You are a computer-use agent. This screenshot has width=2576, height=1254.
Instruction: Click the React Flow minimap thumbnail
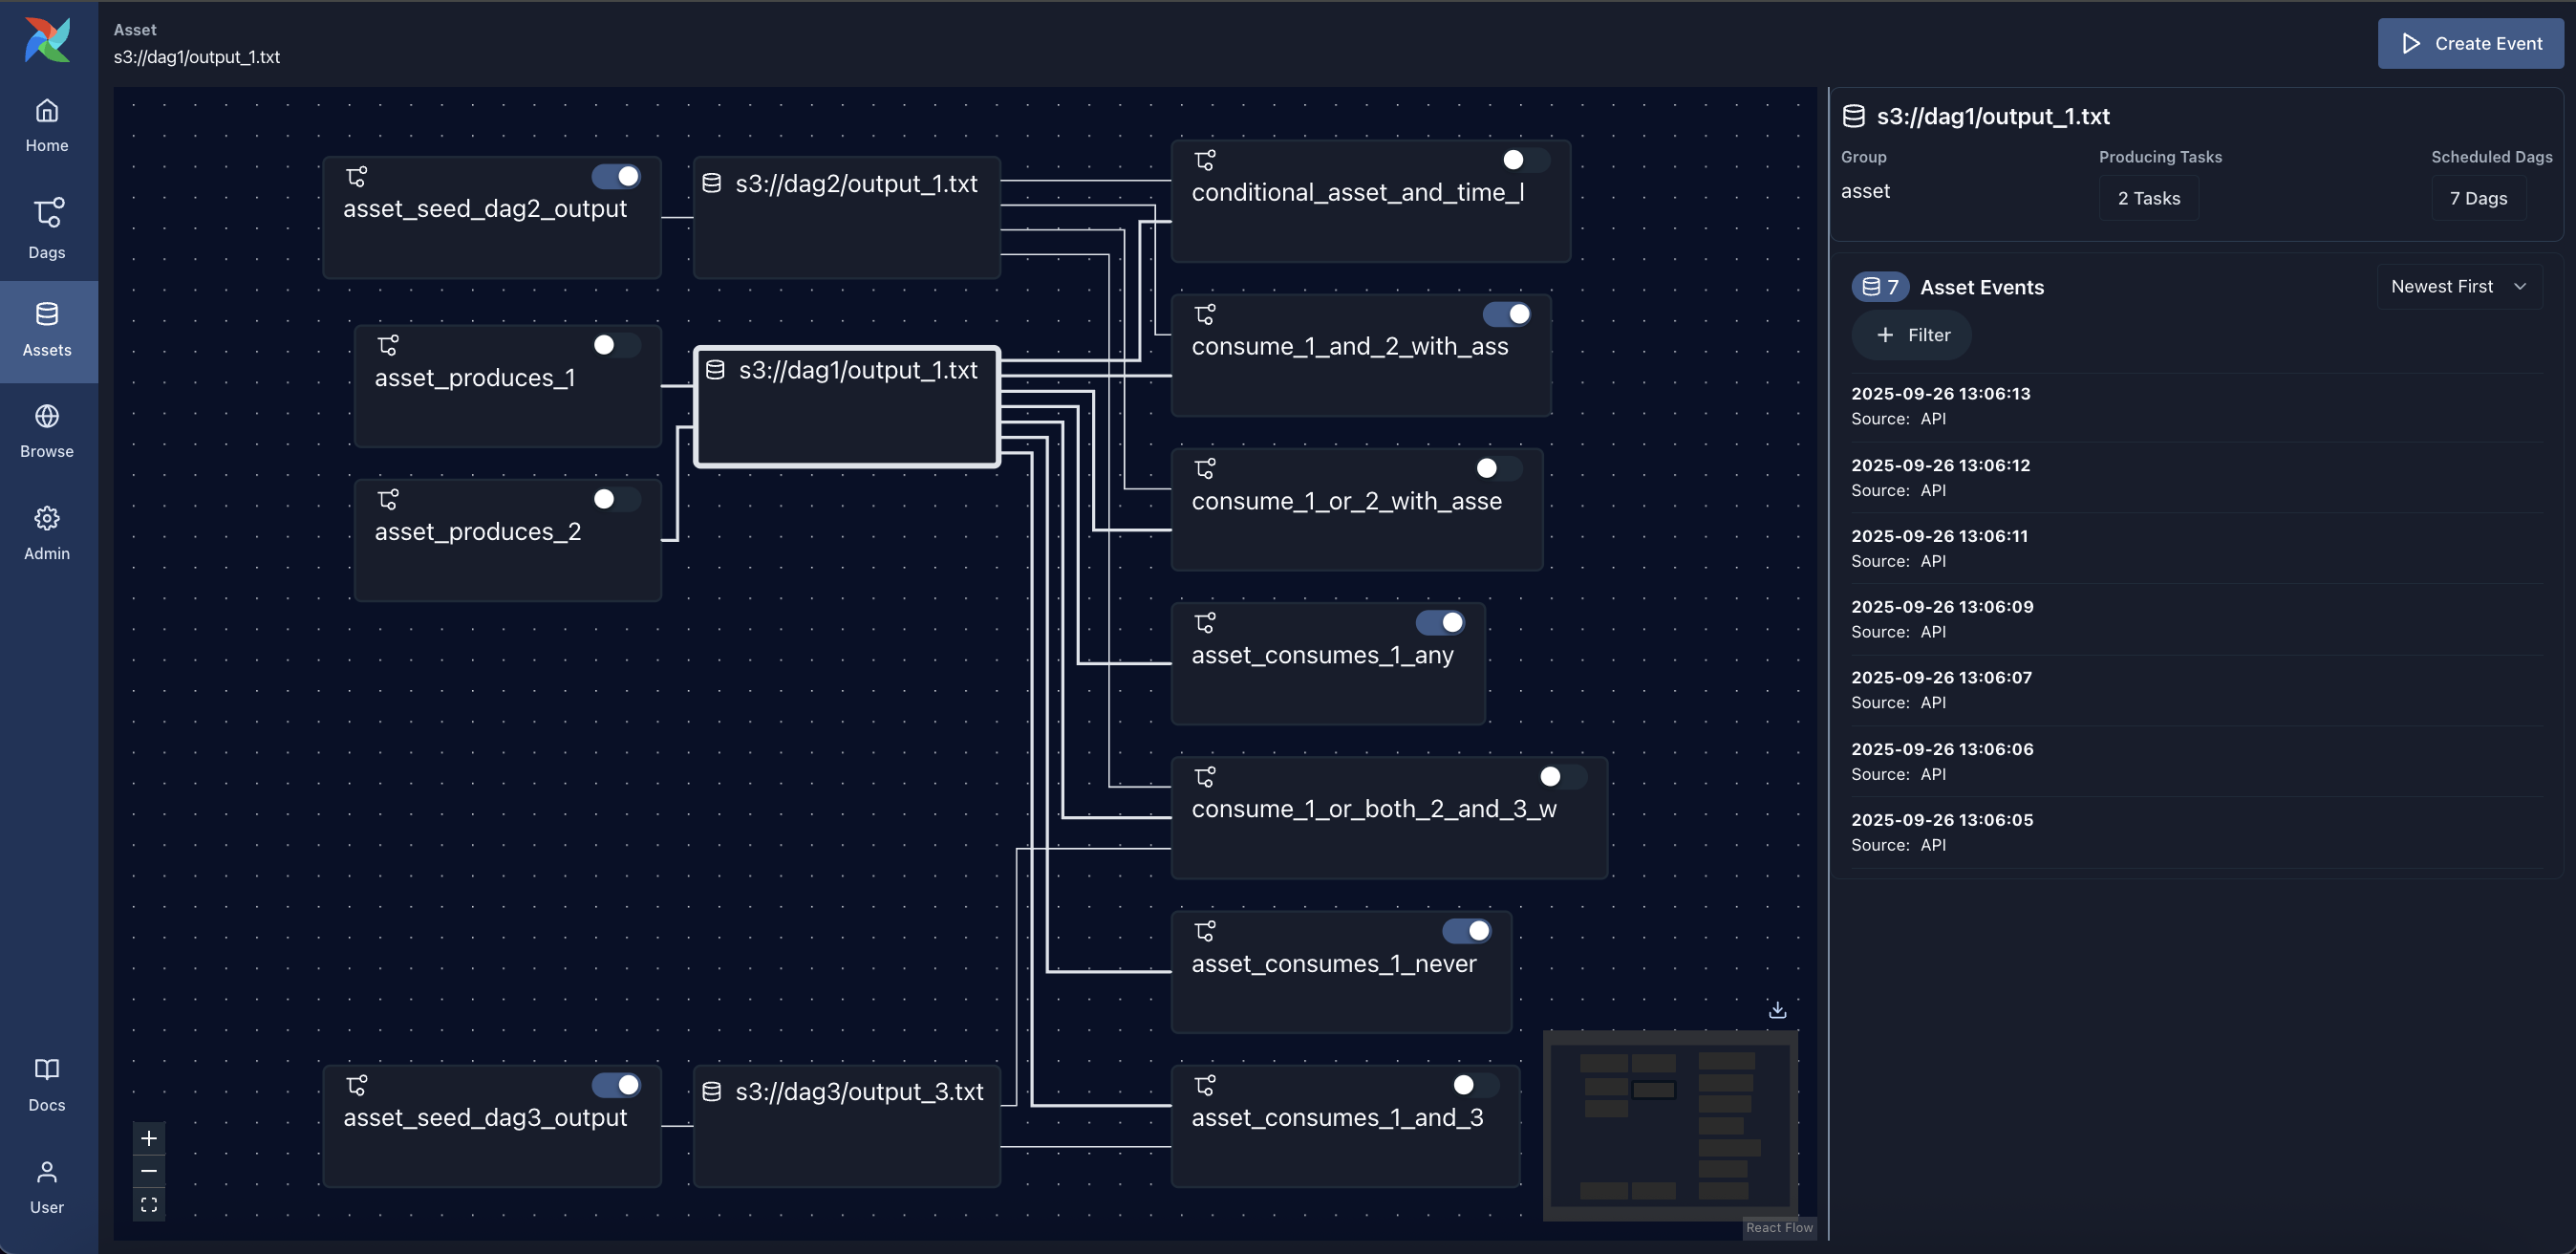coord(1670,1126)
